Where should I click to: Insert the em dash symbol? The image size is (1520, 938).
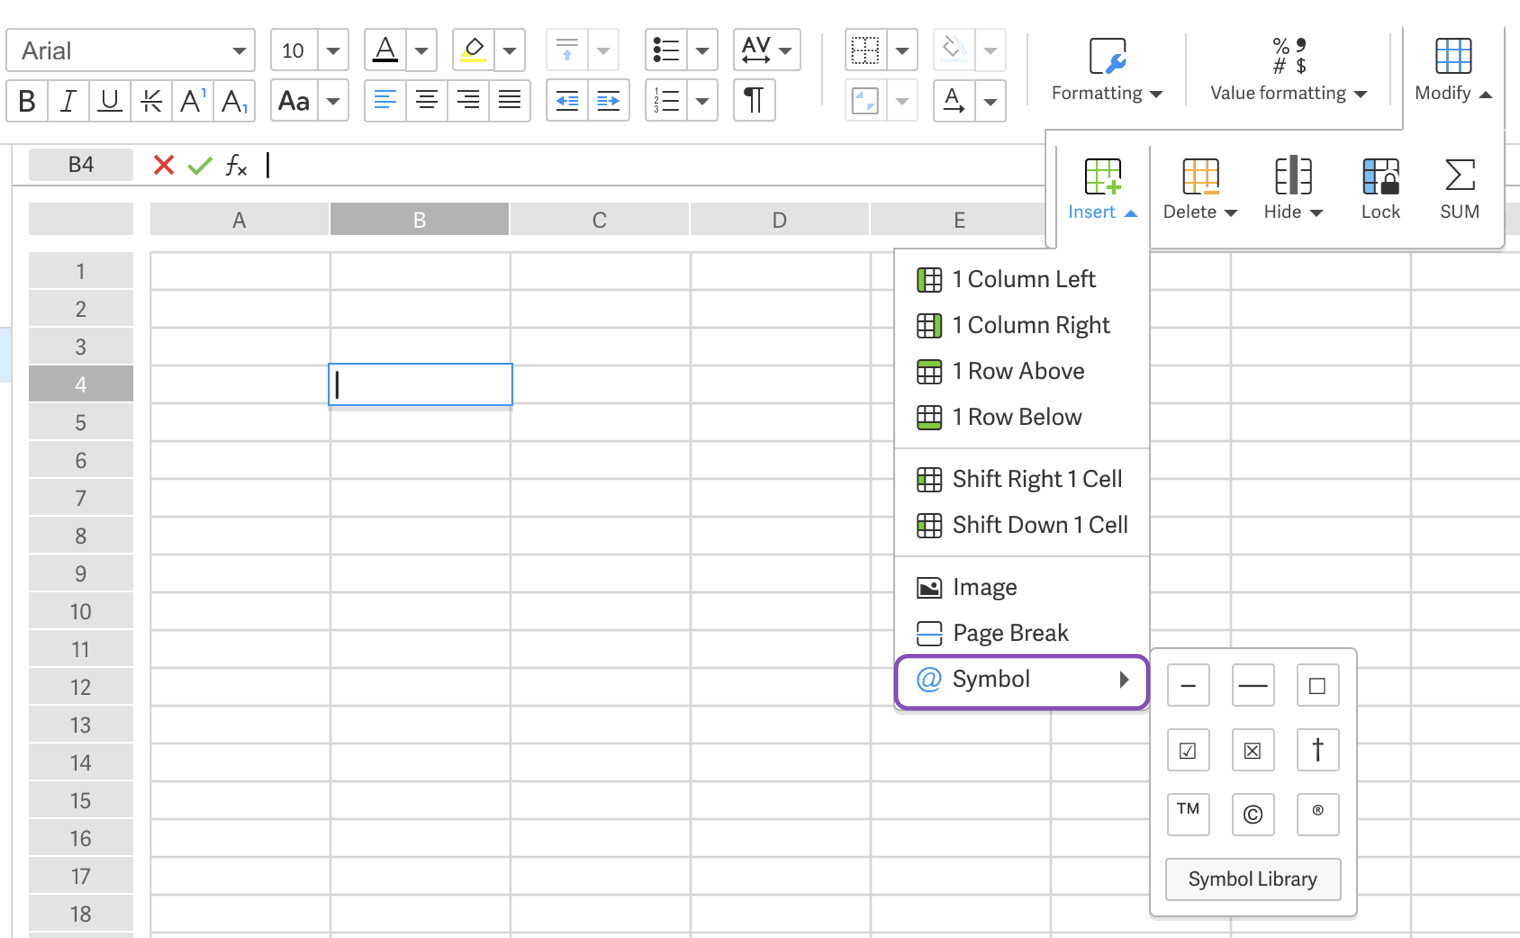coord(1252,686)
